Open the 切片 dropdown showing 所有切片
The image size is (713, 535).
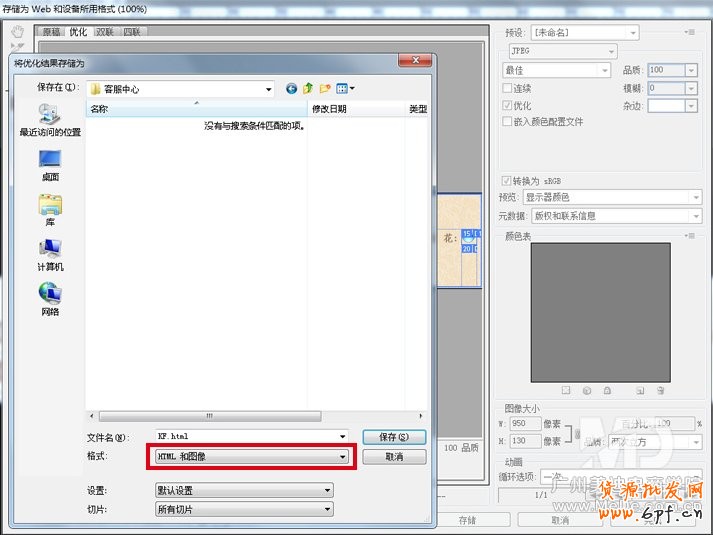[x=243, y=510]
